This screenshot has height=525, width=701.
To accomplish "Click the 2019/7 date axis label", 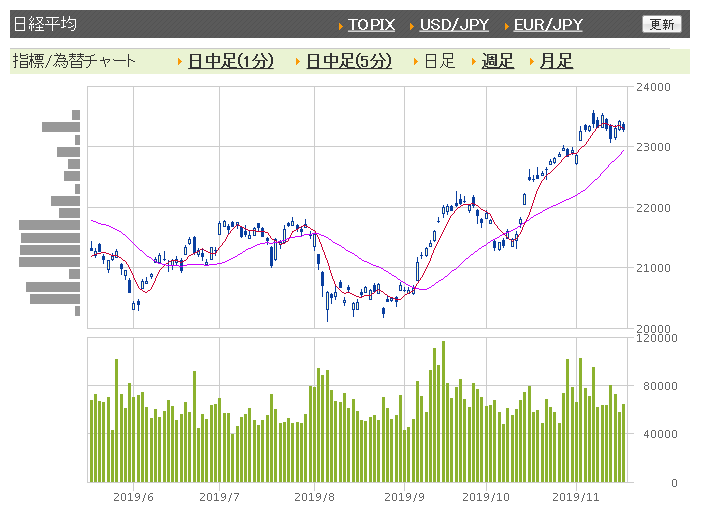I will 219,497.
